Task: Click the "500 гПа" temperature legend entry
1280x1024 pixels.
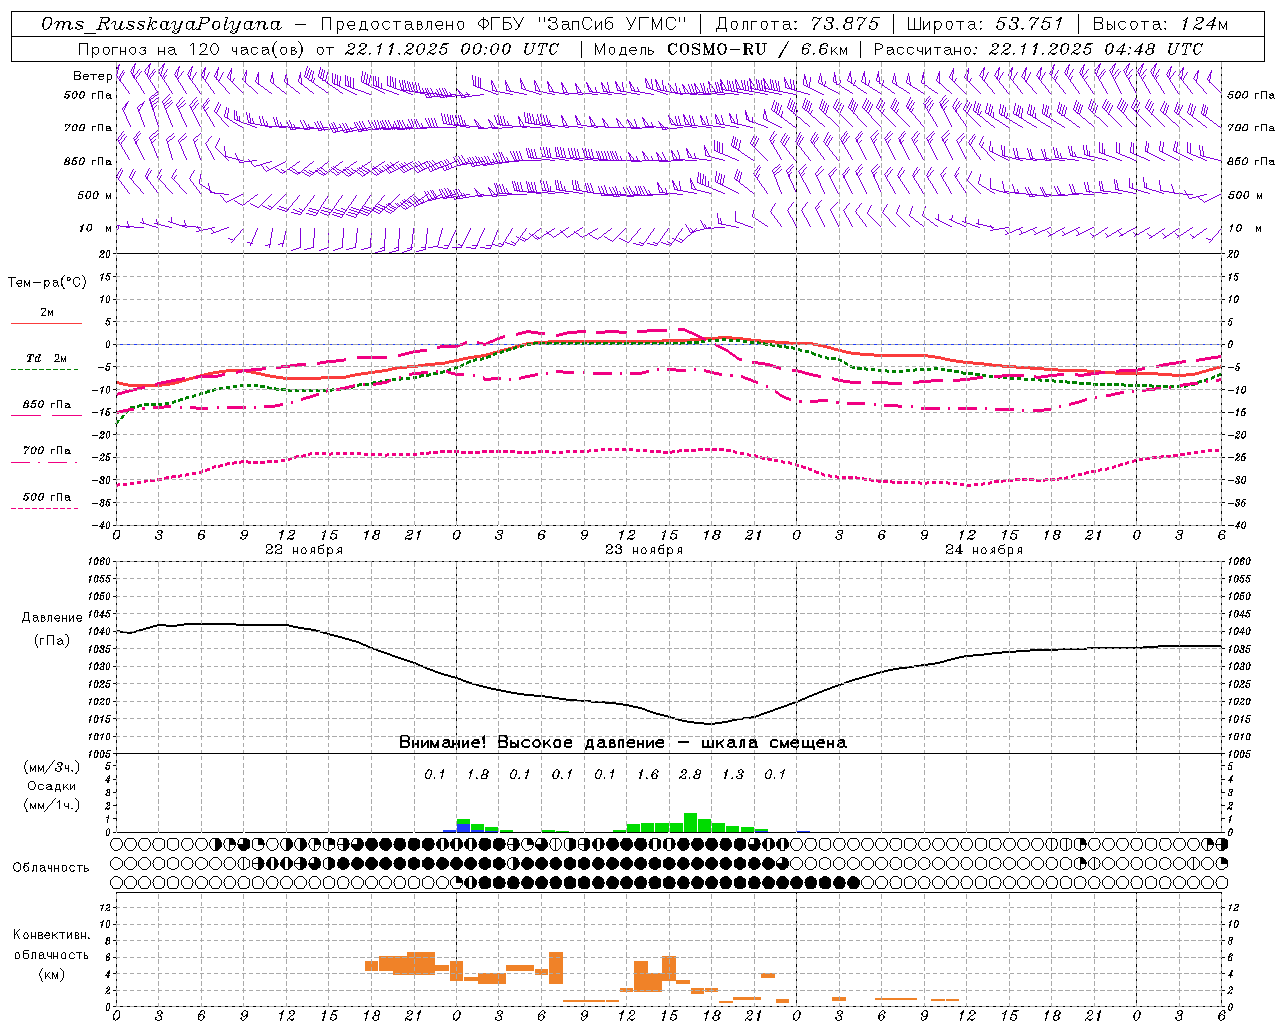Action: click(46, 496)
